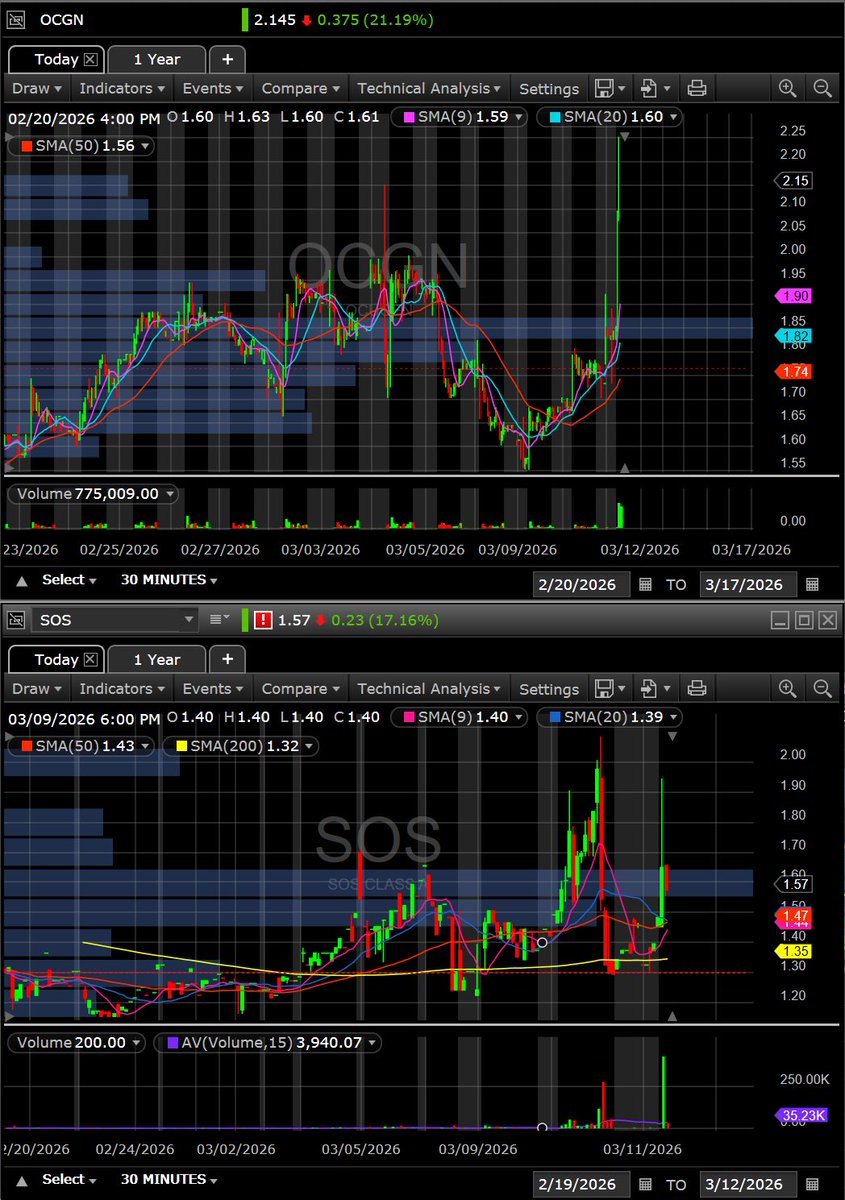Image resolution: width=845 pixels, height=1200 pixels.
Task: Collapse the OCGN chart bottom panel arrow
Action: (21, 580)
